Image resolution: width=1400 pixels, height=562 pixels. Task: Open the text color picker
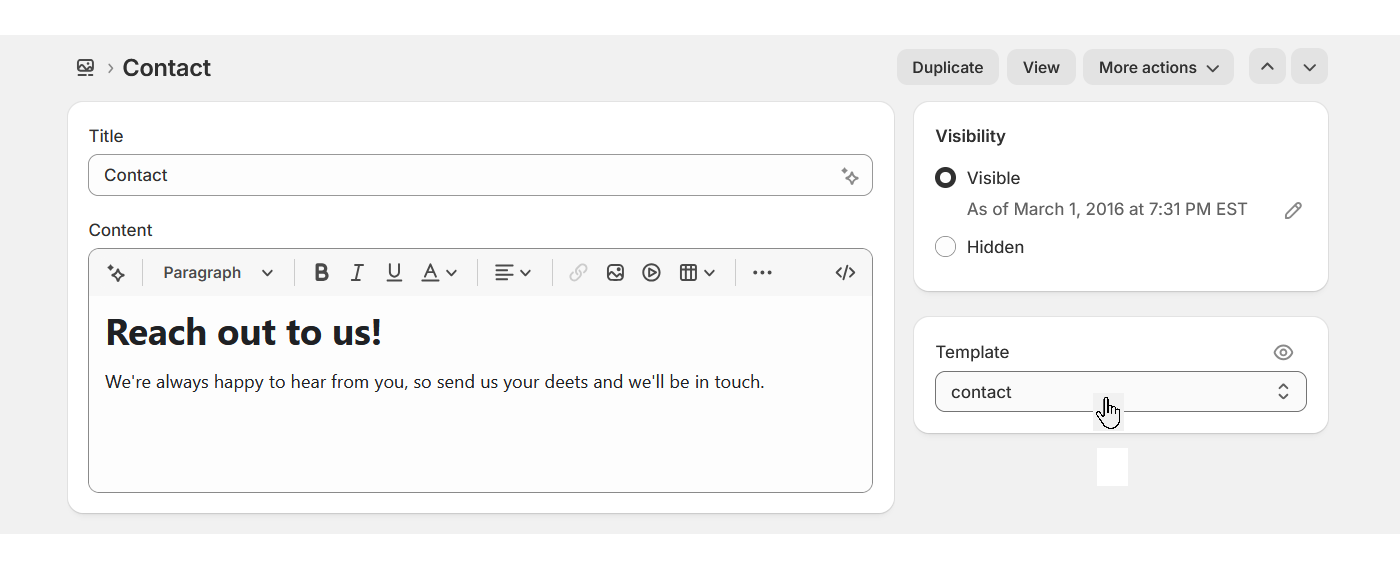[439, 273]
